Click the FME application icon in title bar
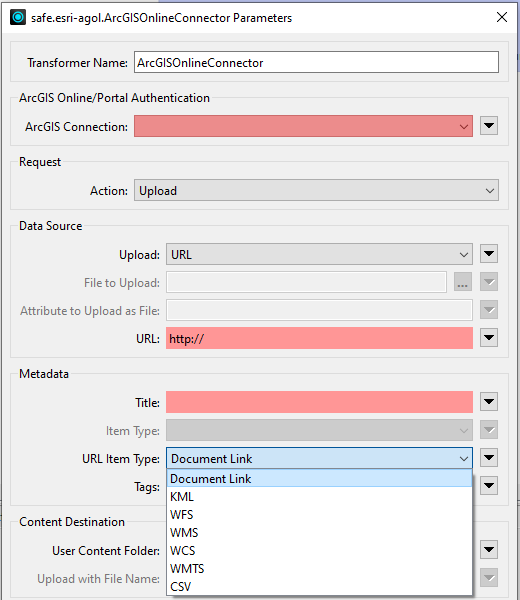 tap(18, 18)
